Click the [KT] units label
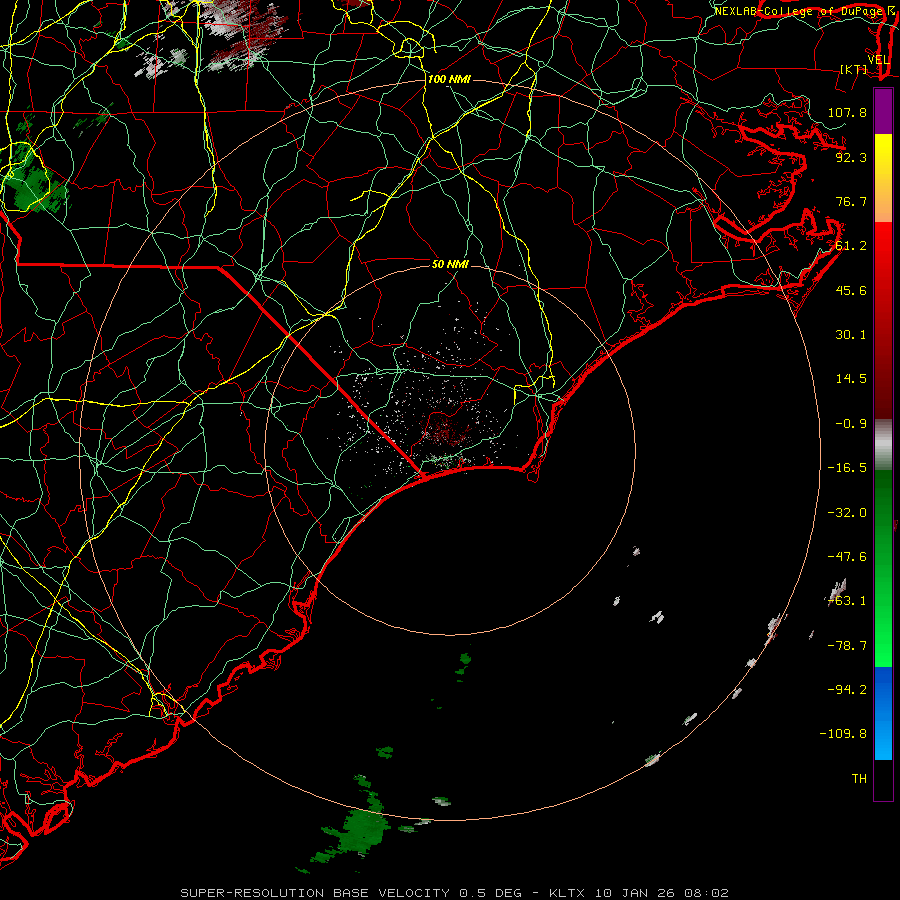Viewport: 900px width, 900px height. tap(854, 69)
